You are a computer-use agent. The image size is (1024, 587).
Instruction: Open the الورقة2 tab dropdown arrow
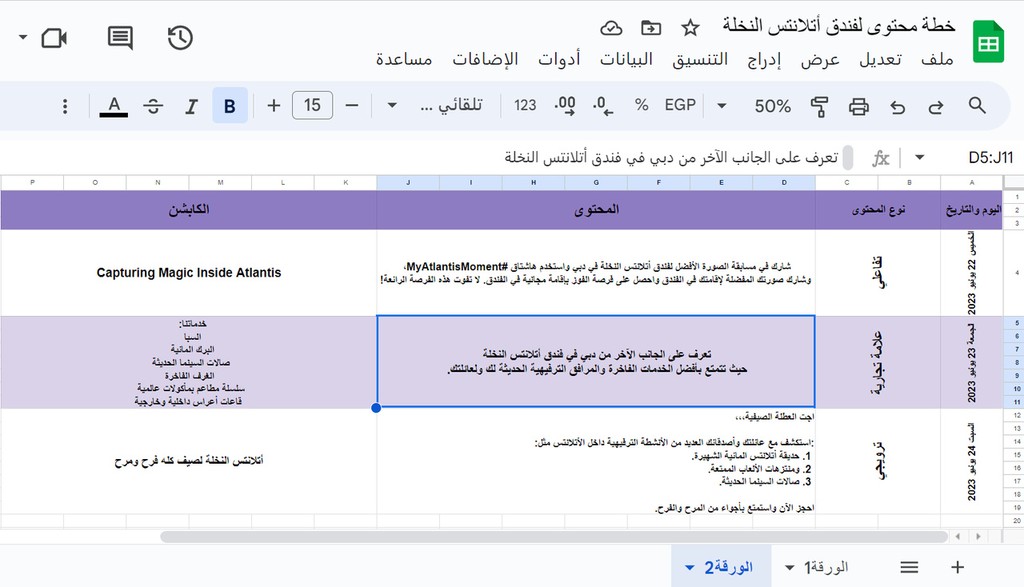click(690, 568)
